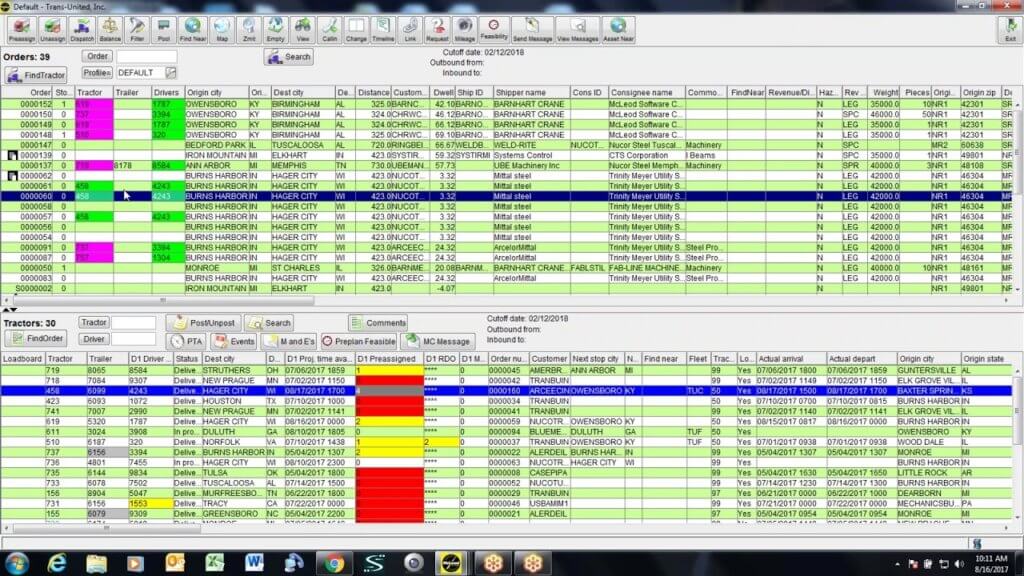Click the STRUTHERS dest city cell

(233, 370)
